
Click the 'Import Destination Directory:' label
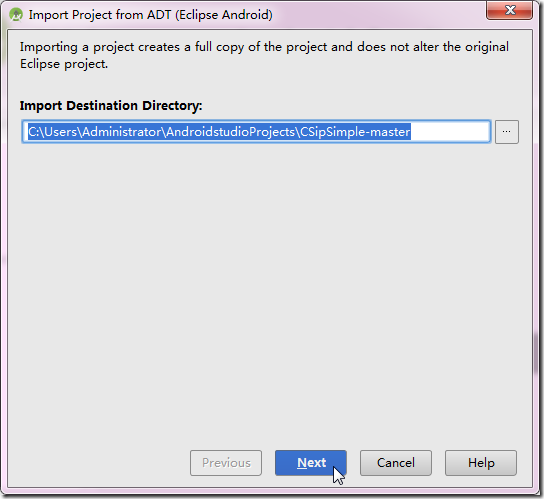tap(111, 105)
